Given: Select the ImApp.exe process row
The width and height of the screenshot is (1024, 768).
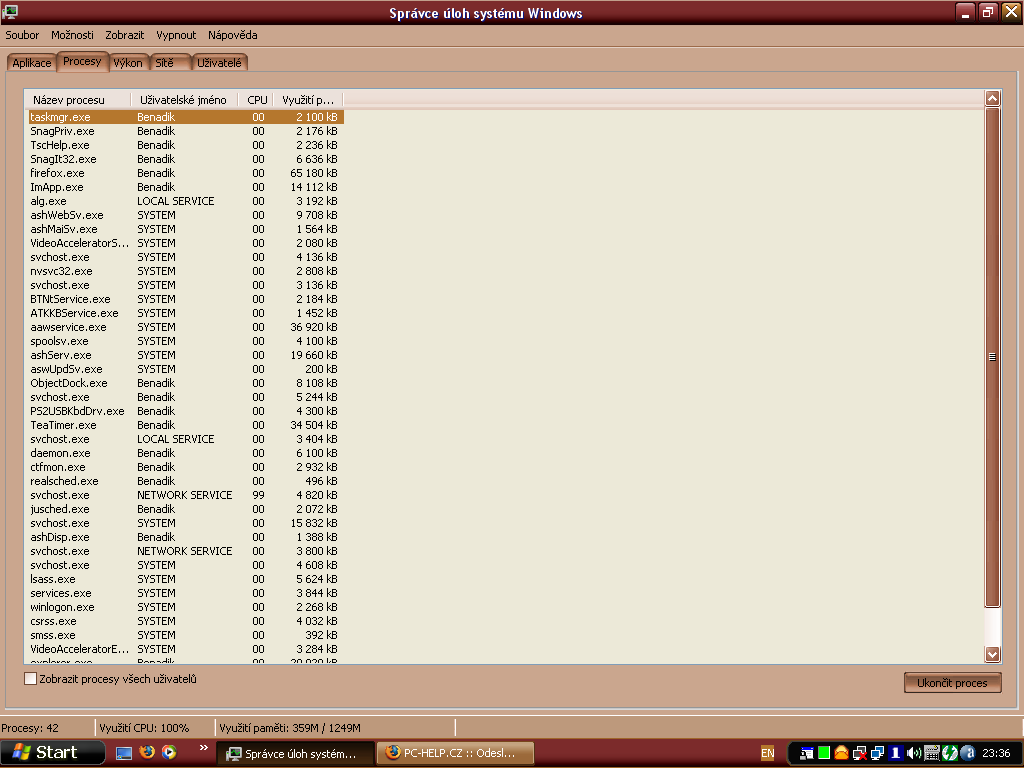Looking at the screenshot, I should pyautogui.click(x=185, y=187).
